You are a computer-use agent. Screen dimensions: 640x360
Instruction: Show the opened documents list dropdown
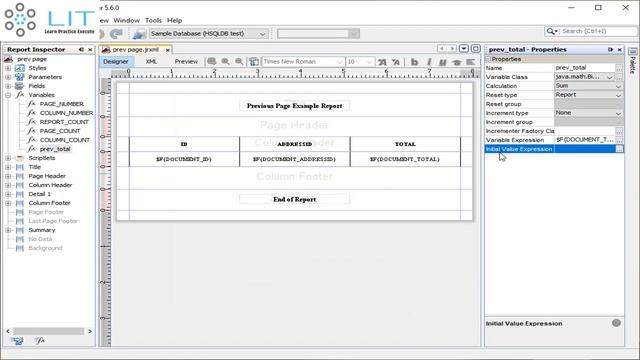464,49
